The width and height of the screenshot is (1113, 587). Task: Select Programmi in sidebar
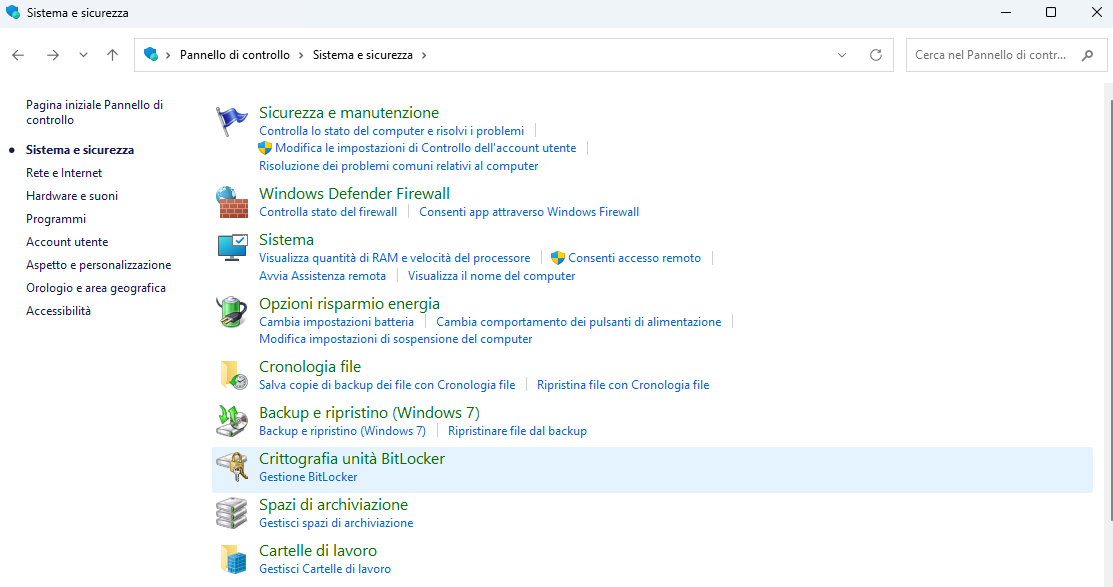click(56, 219)
